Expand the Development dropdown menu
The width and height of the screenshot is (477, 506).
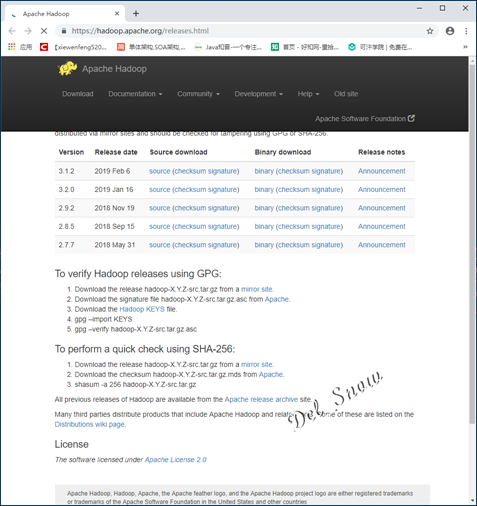pyautogui.click(x=258, y=94)
